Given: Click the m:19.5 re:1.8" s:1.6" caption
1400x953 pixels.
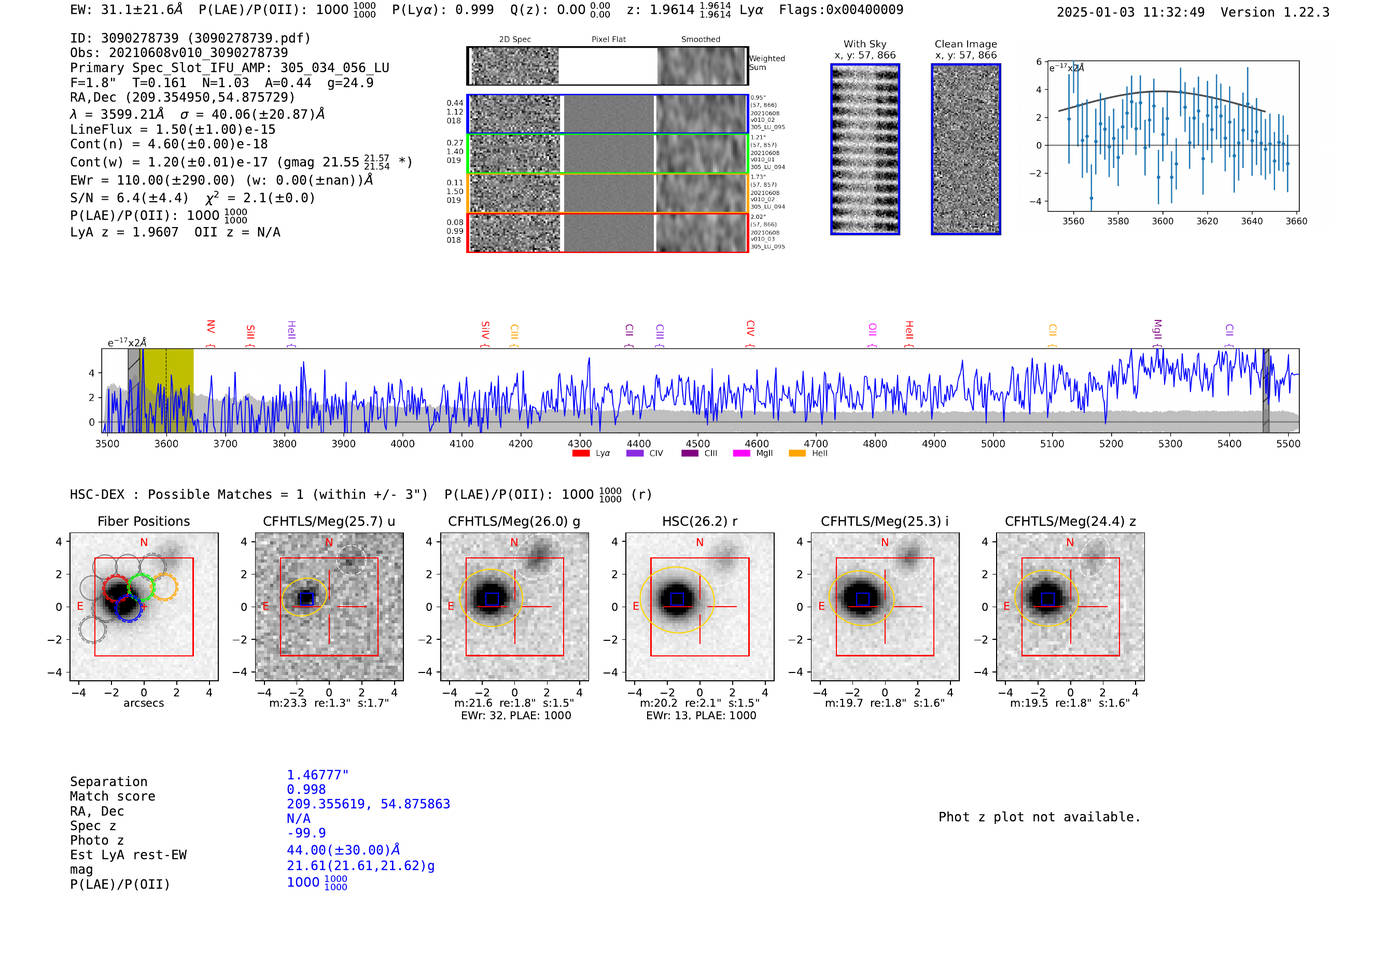Looking at the screenshot, I should 1070,703.
